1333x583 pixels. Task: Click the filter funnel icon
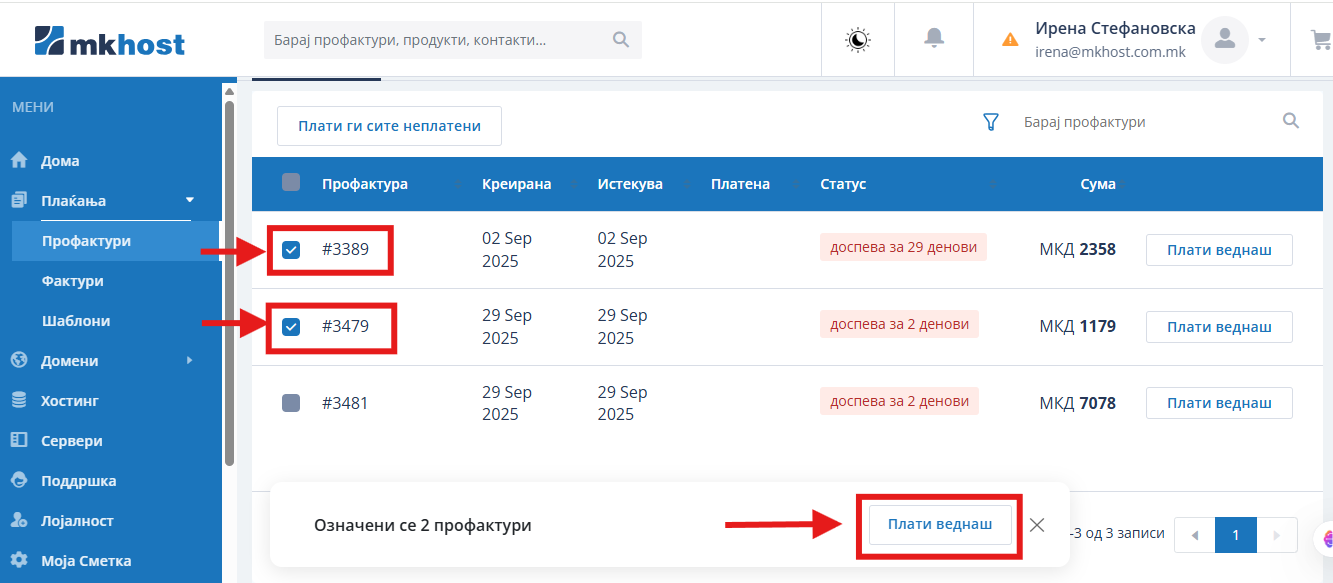991,122
